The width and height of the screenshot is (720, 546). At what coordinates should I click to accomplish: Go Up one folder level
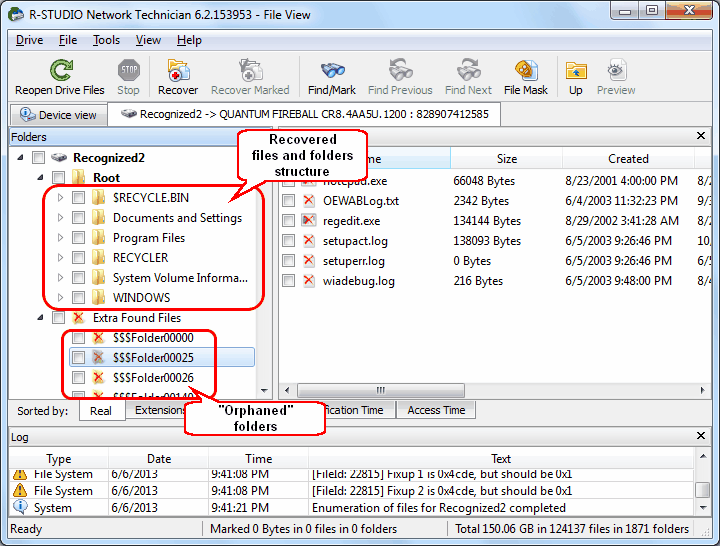point(576,71)
